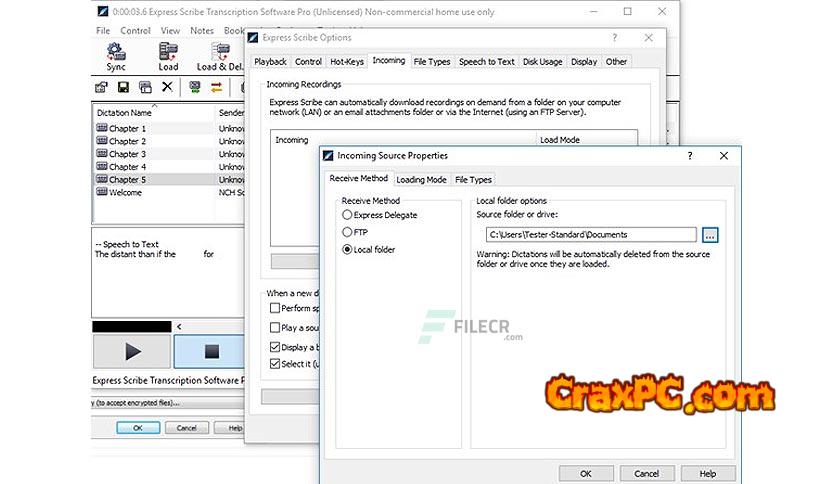Open File Types tab in Incoming Source Properties
The width and height of the screenshot is (836, 484).
pos(473,180)
